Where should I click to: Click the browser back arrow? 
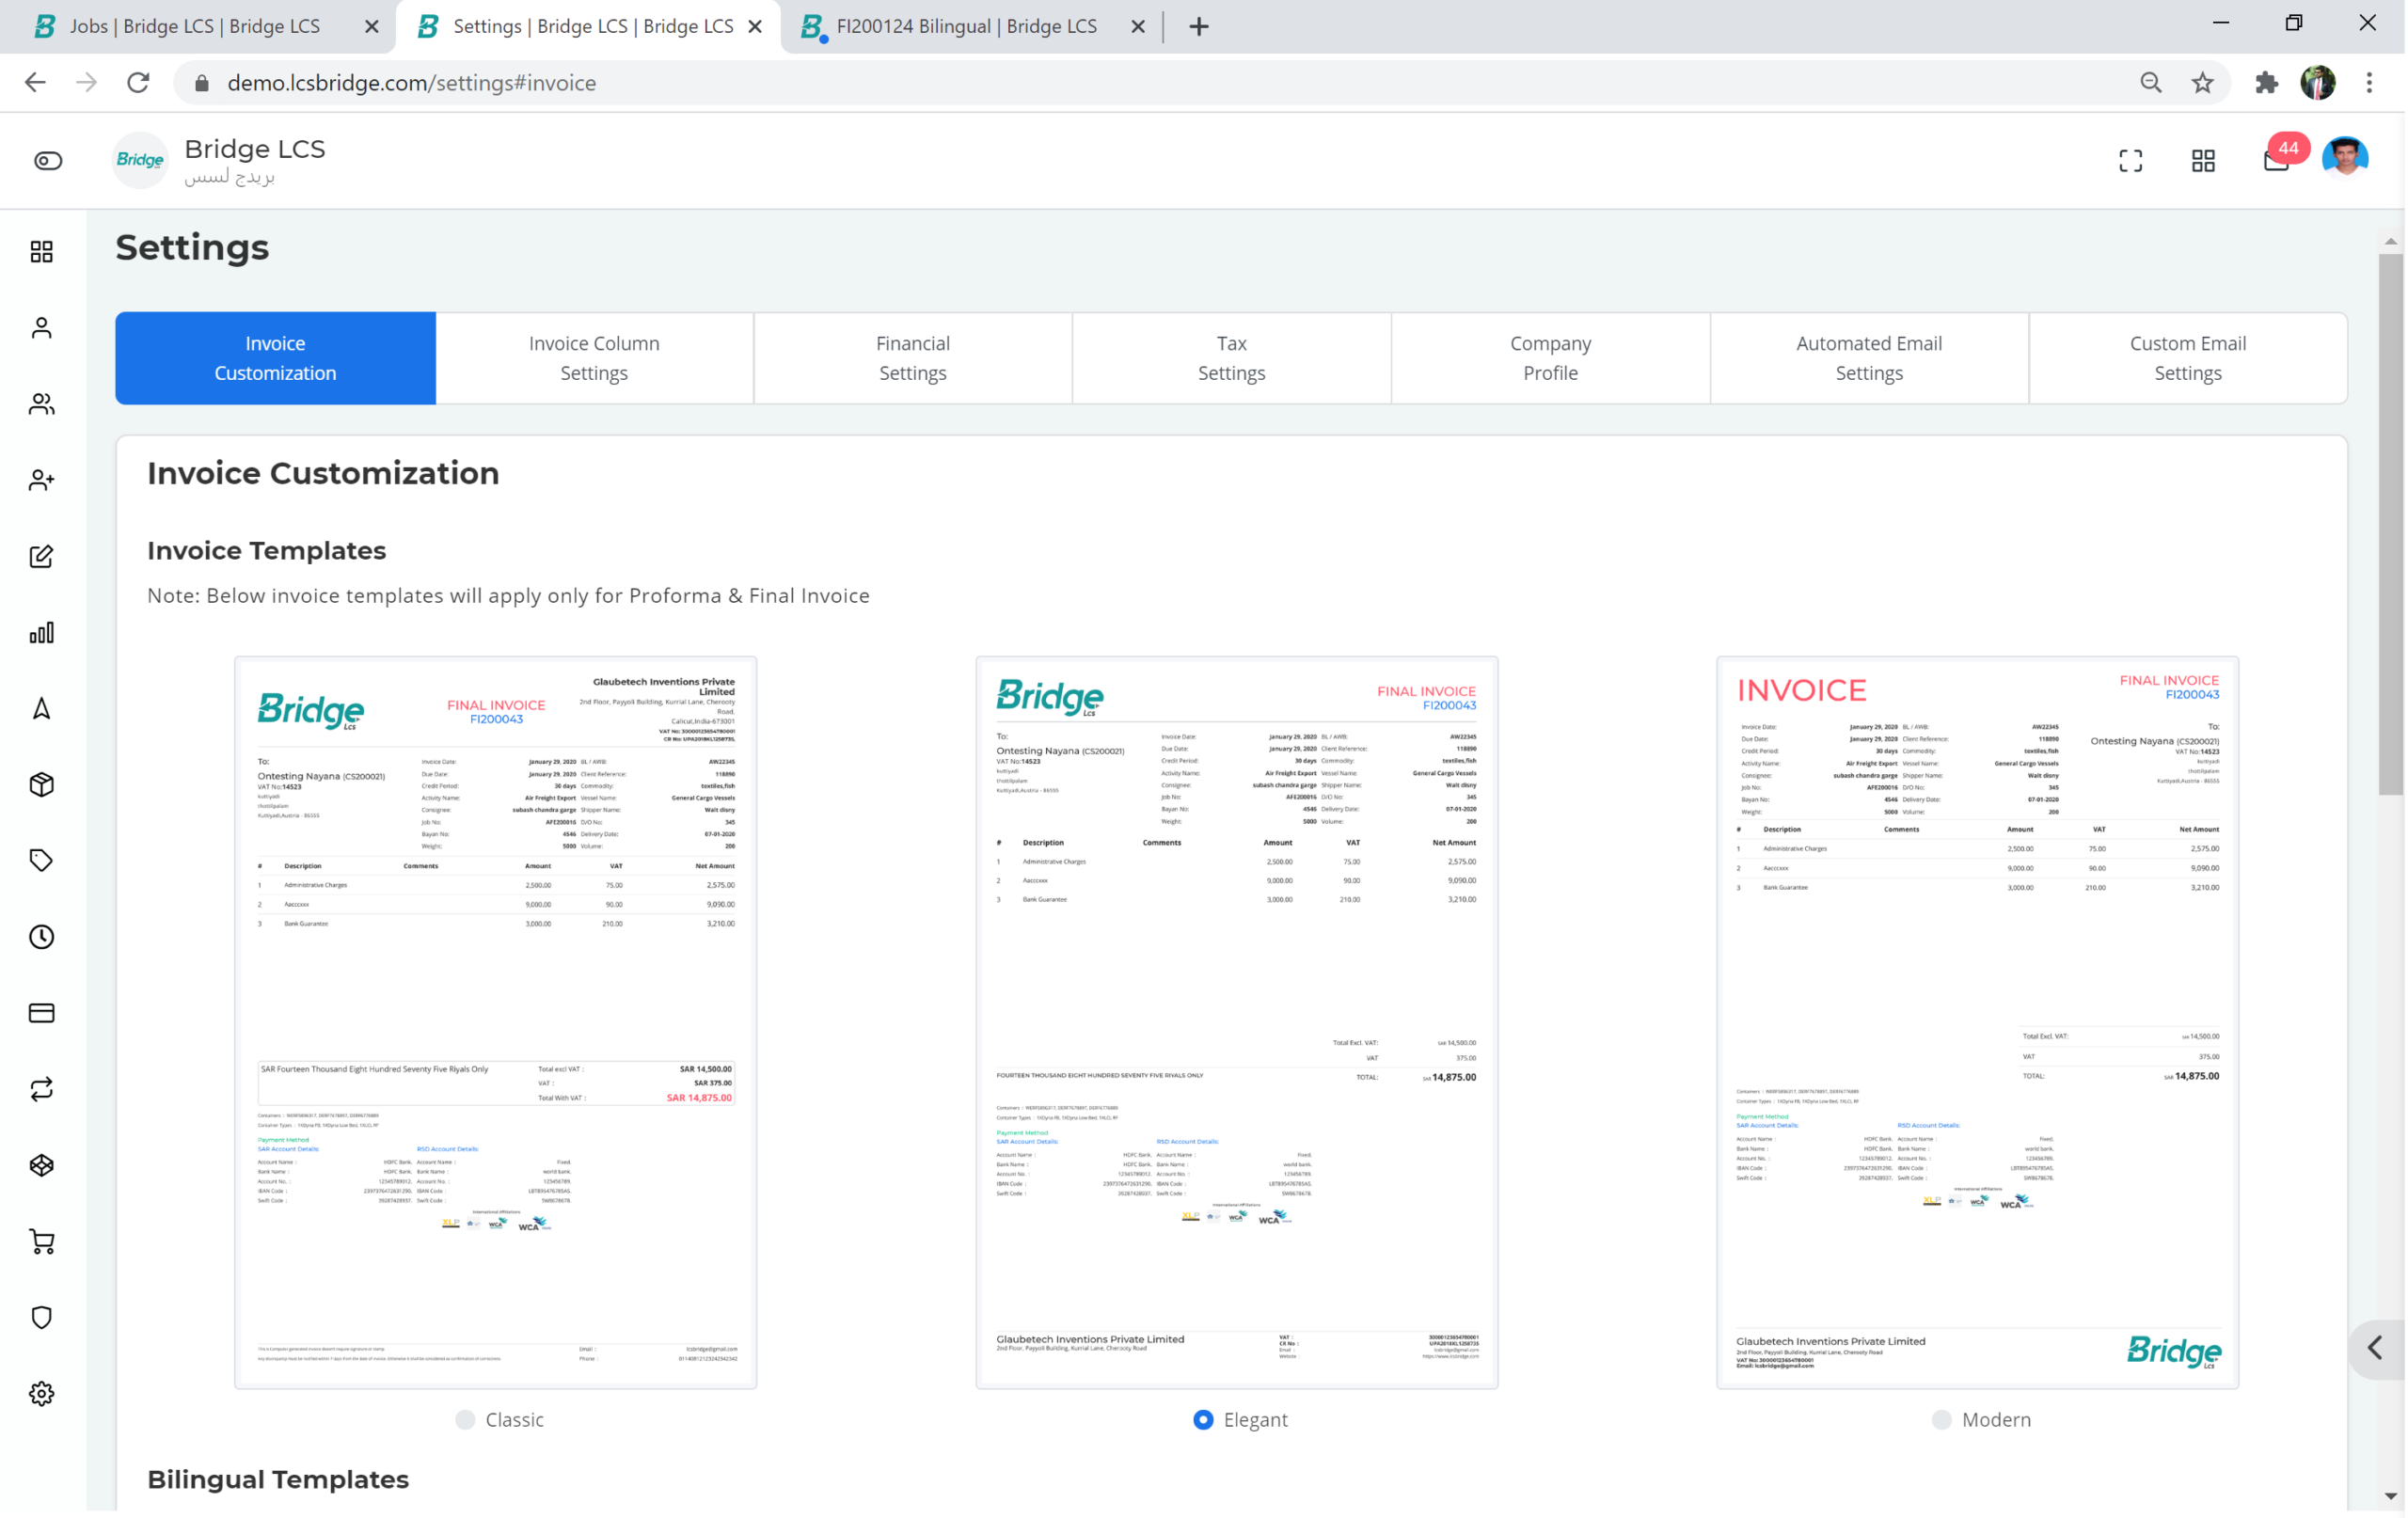[35, 83]
